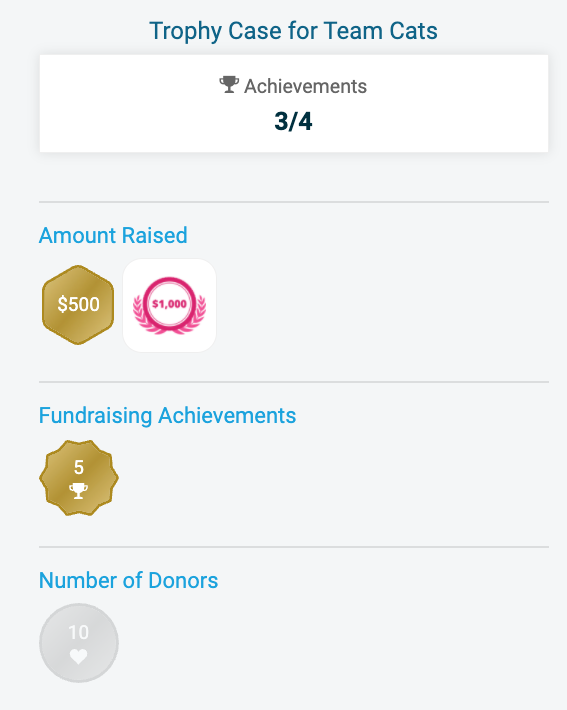Screen dimensions: 567x710
Task: Click the number 5 on gold badge
Action: 79,467
